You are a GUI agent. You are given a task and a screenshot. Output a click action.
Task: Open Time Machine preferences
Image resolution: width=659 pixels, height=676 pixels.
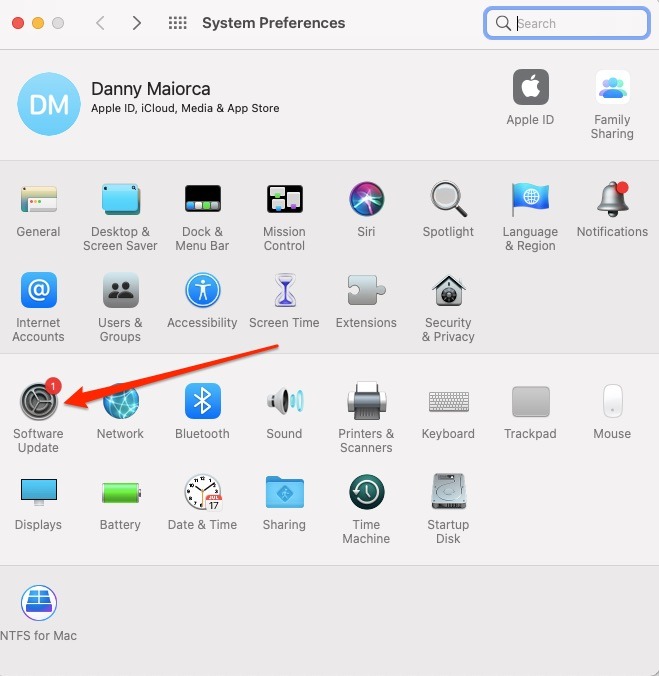(x=366, y=492)
